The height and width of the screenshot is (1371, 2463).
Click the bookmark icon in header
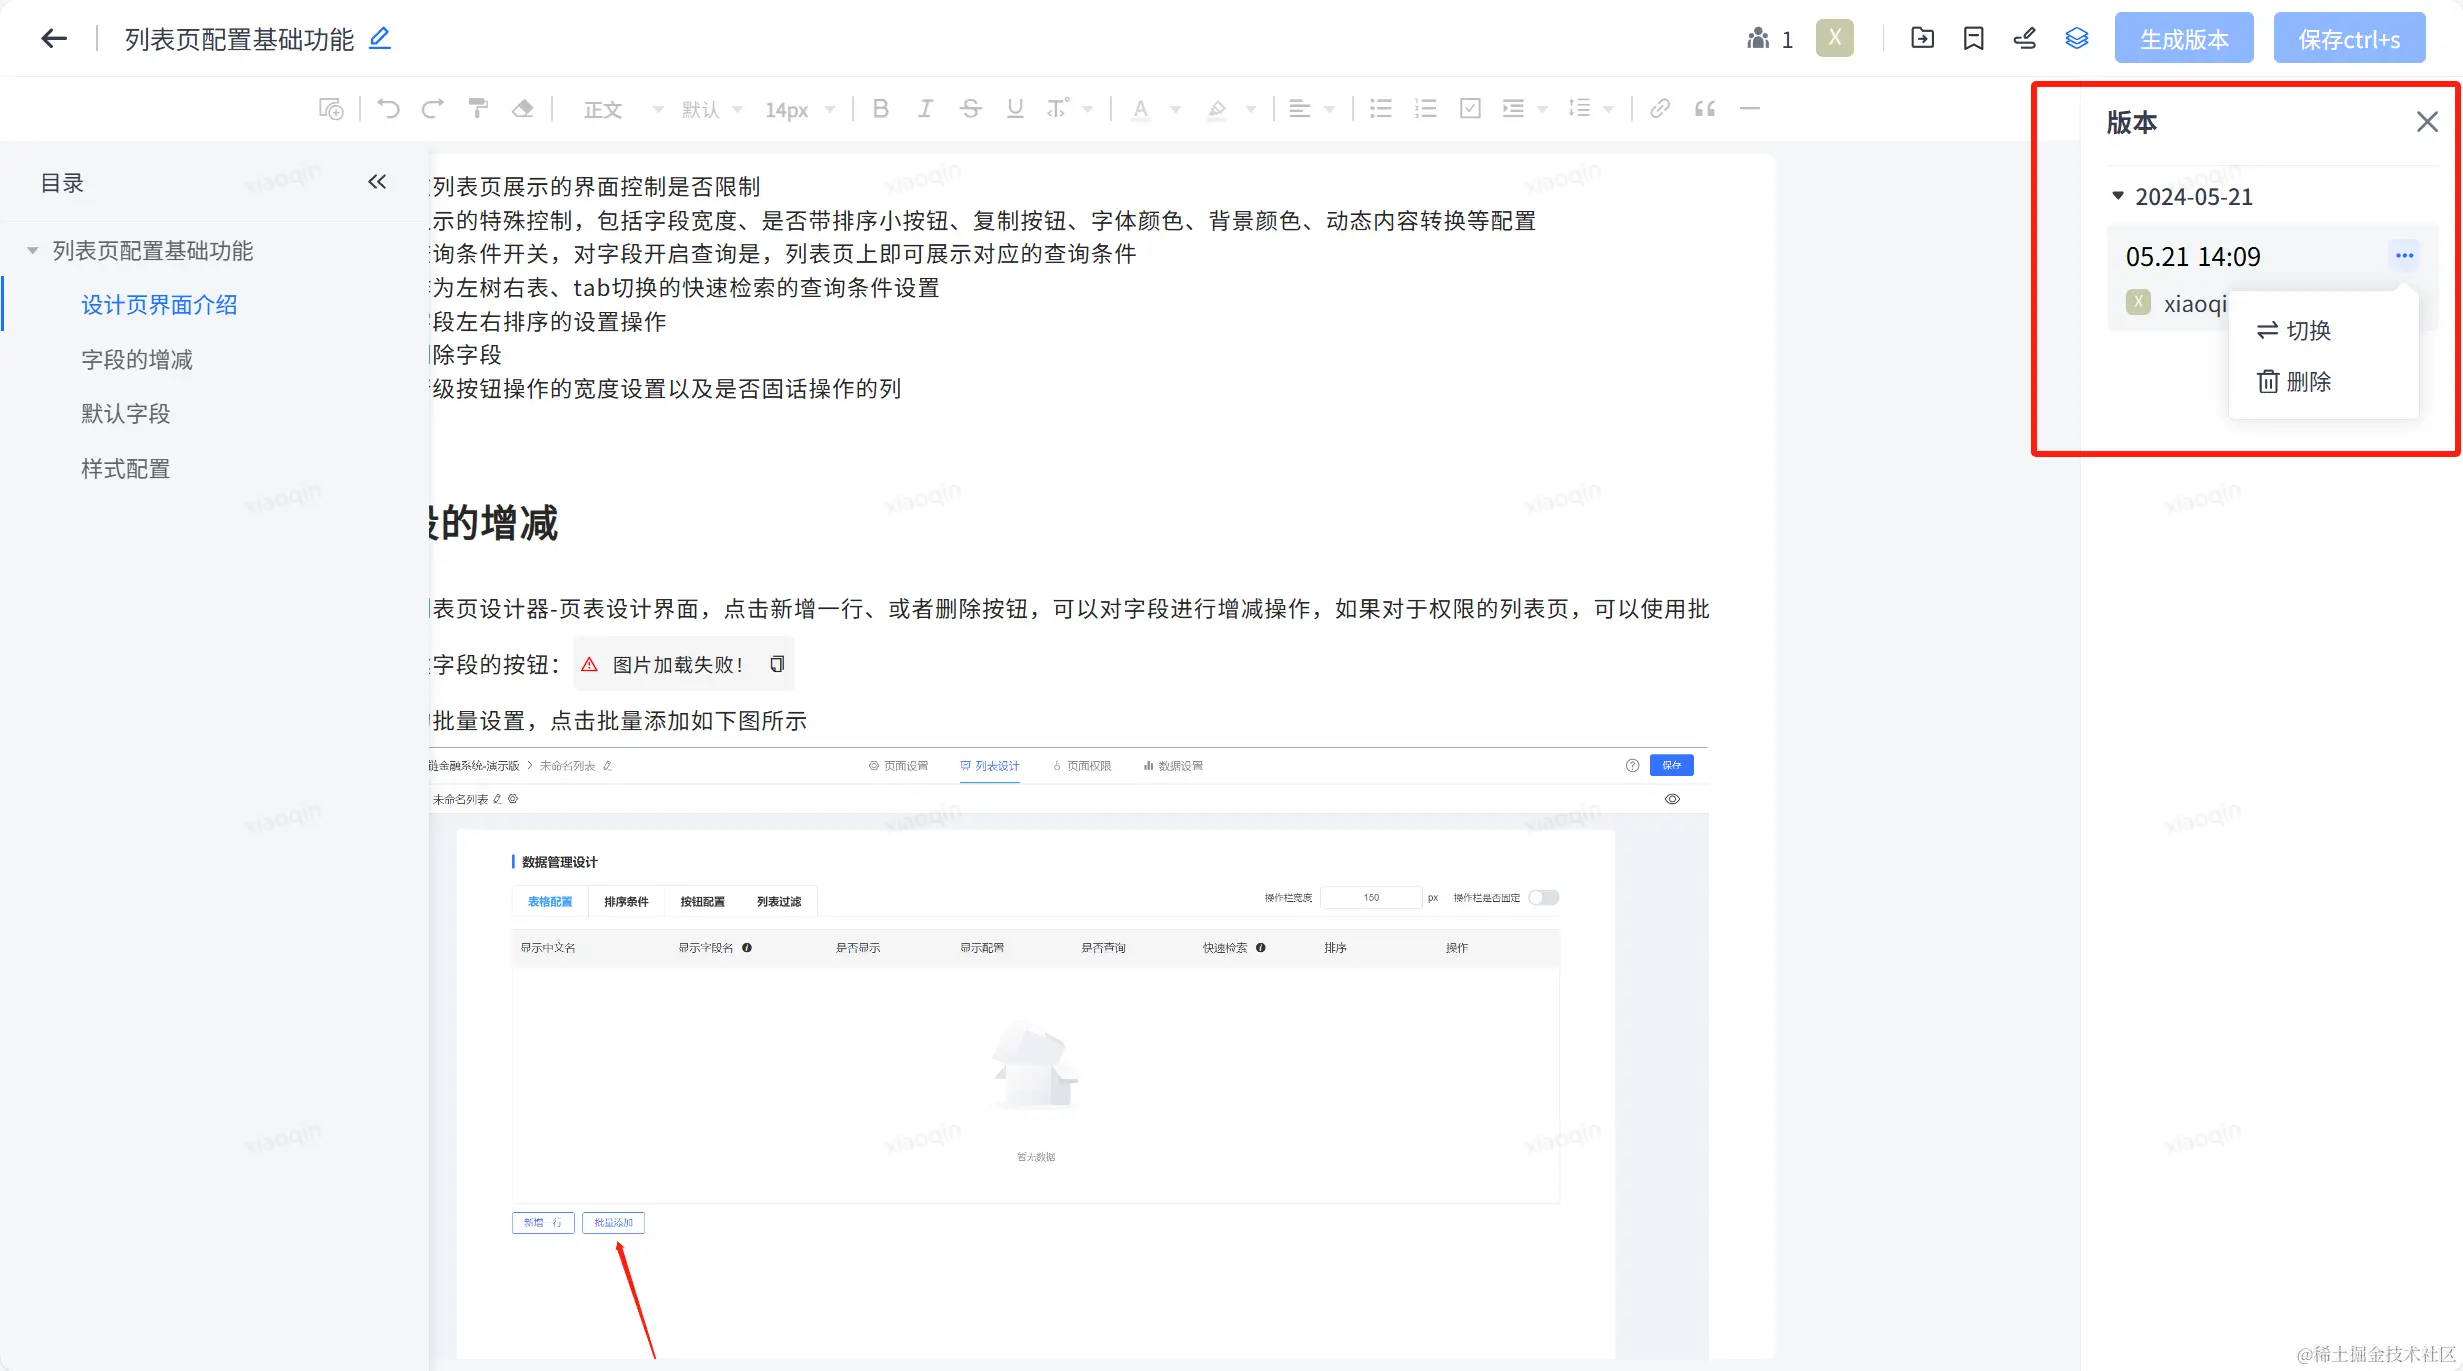[x=1973, y=39]
